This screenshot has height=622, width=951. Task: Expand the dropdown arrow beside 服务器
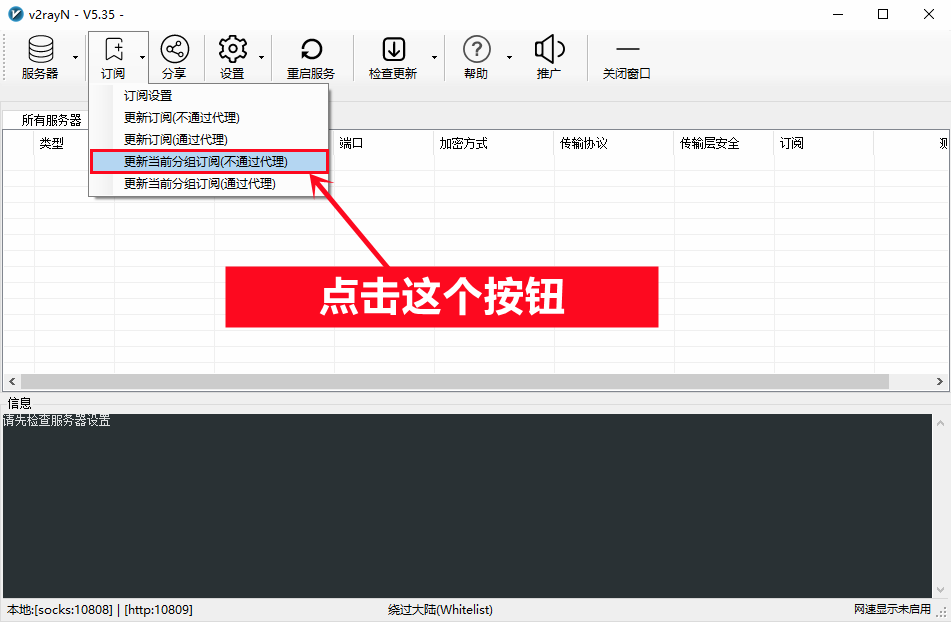pos(75,57)
